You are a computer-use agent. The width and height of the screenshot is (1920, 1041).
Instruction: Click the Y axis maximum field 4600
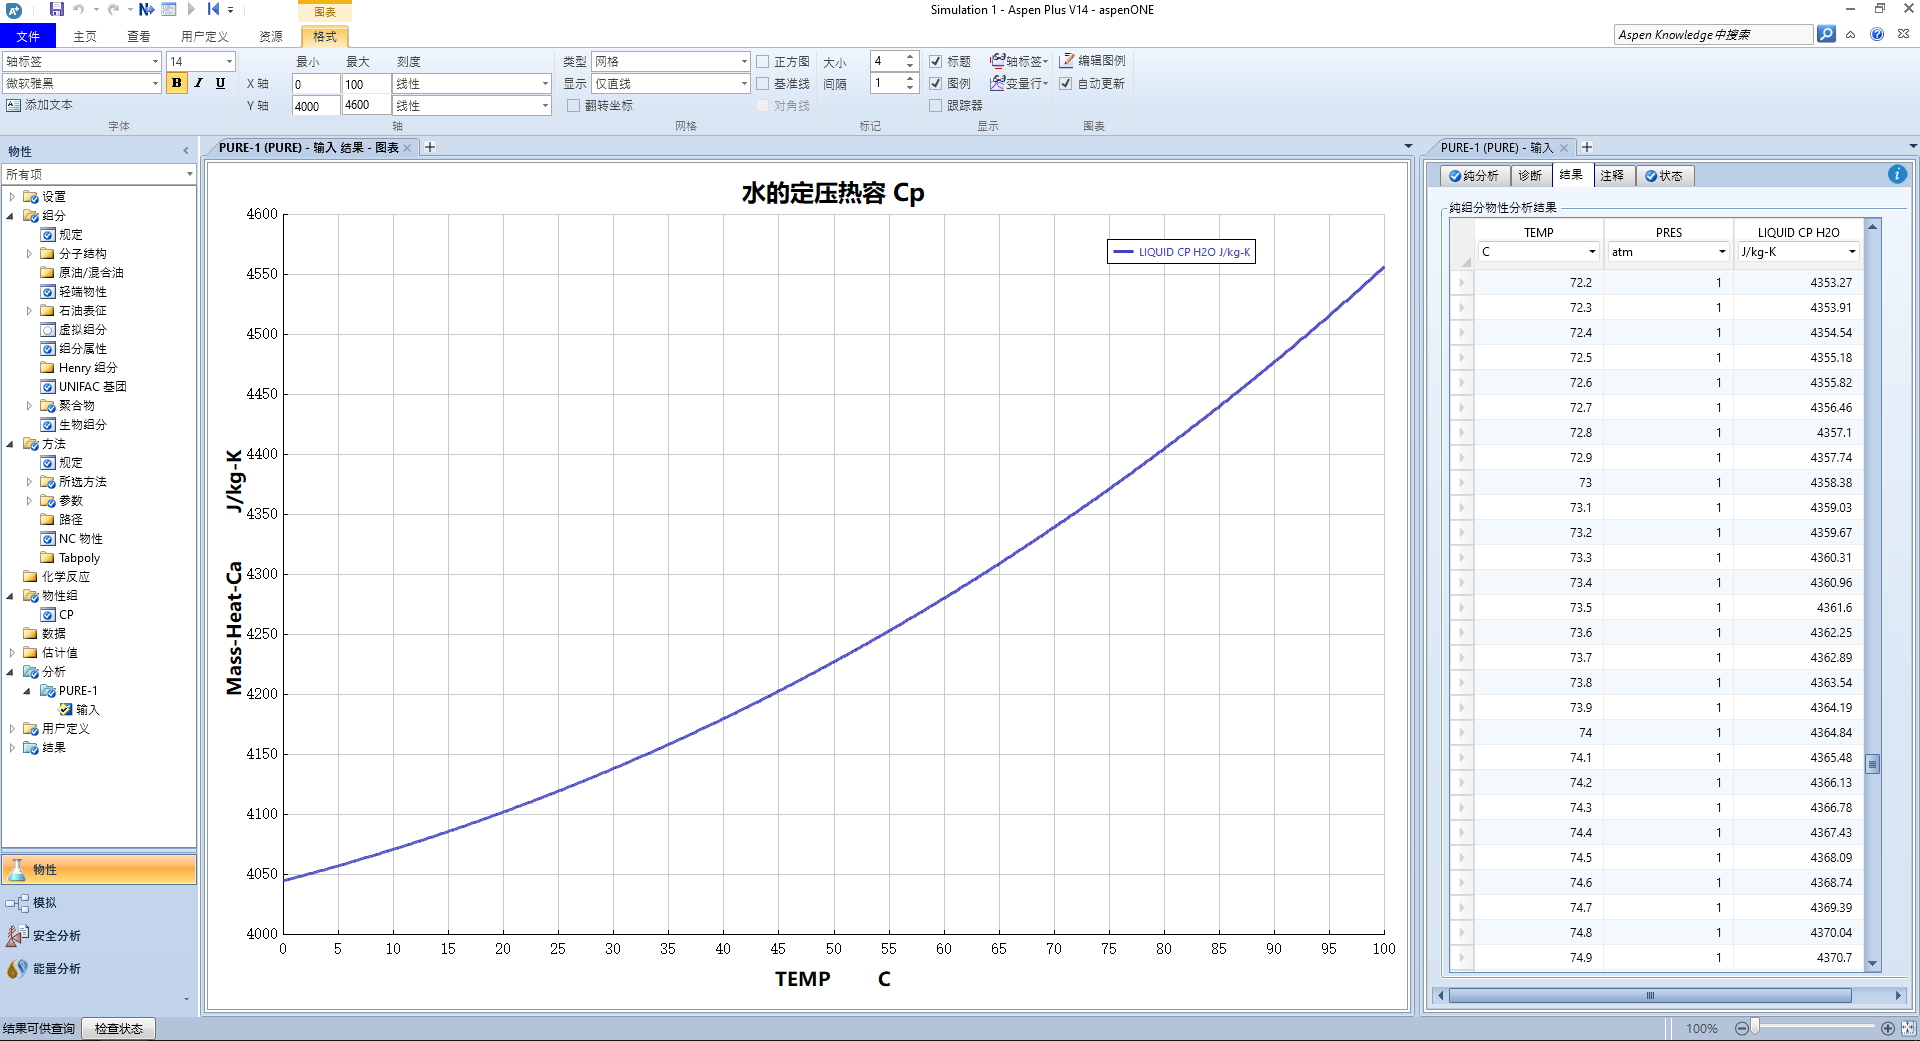[x=366, y=105]
